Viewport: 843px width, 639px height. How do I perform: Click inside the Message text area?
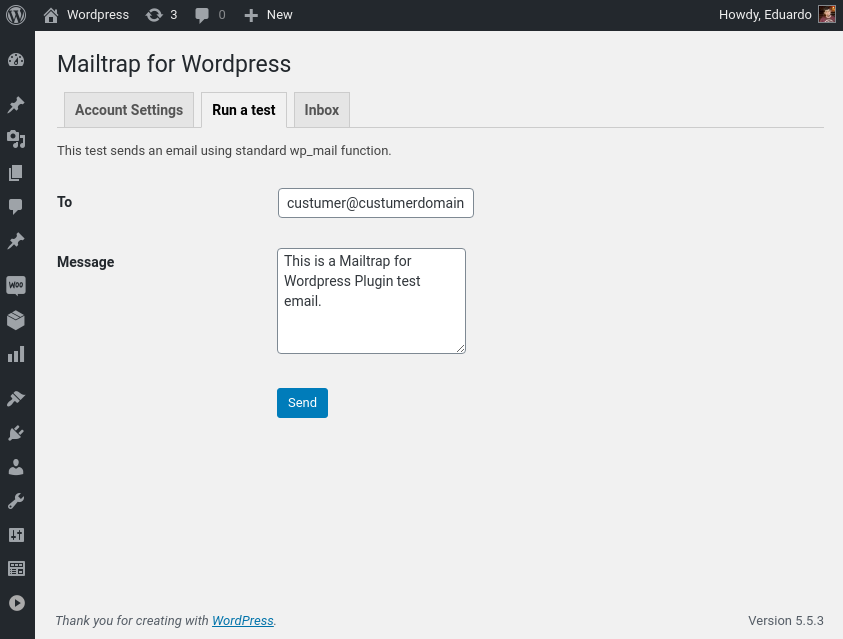pos(371,301)
